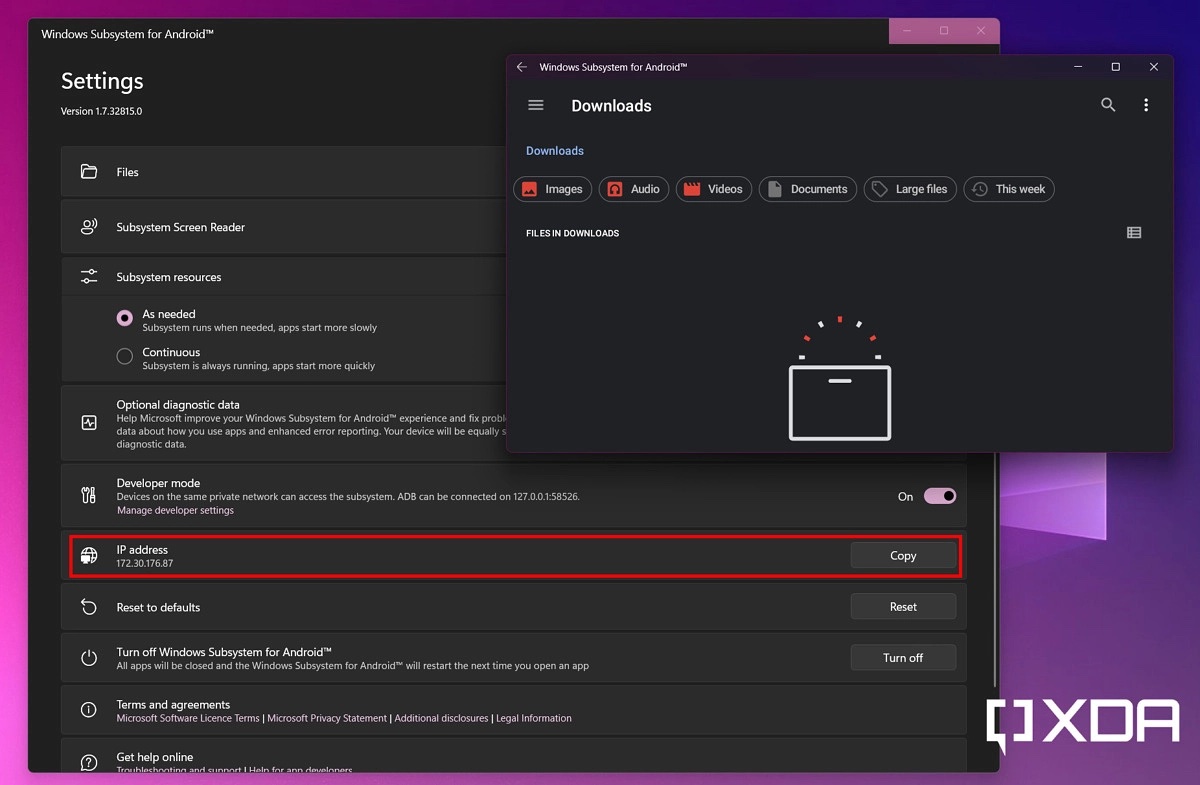The image size is (1200, 785).
Task: Switch to list view icon
Action: pyautogui.click(x=1134, y=233)
